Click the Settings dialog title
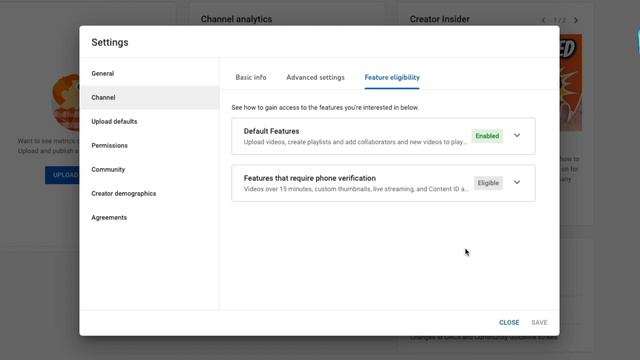This screenshot has height=360, width=640. point(110,42)
